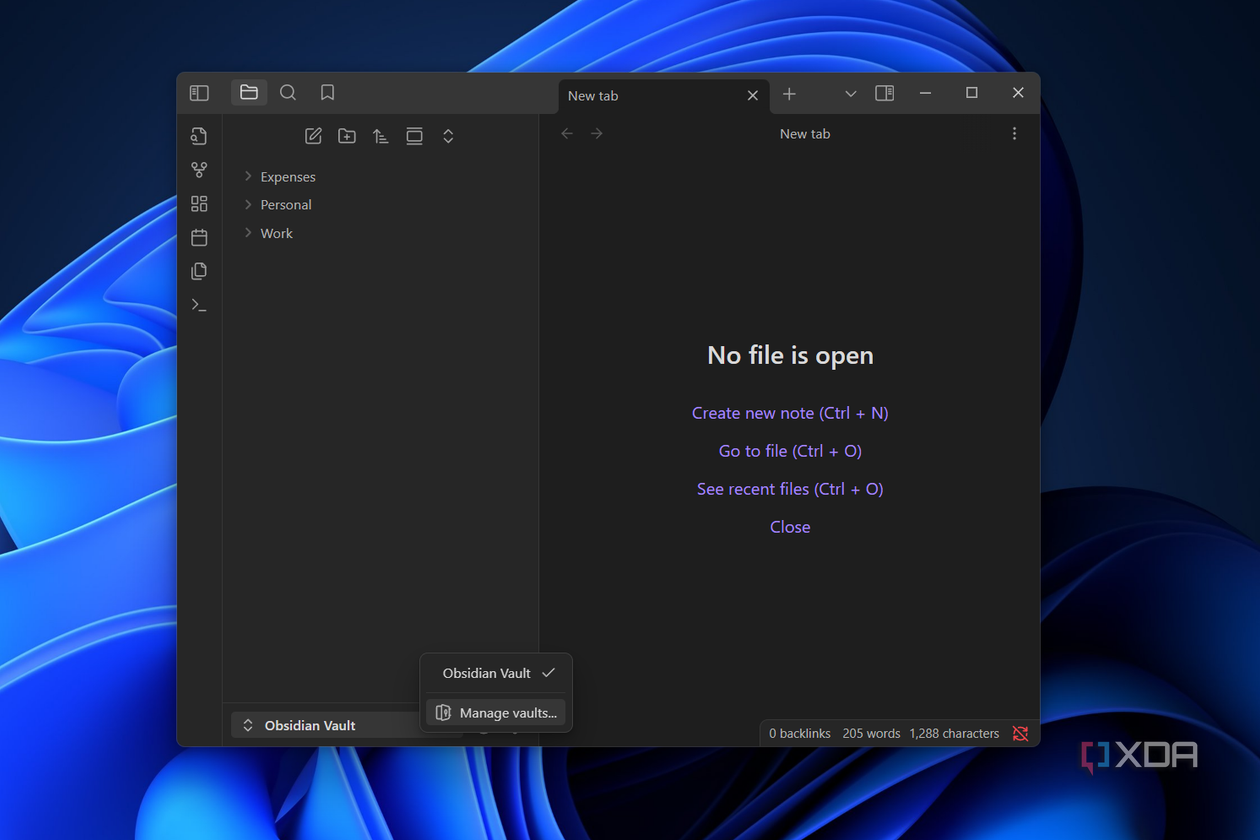Toggle the left sidebar collapse icon

(x=199, y=93)
